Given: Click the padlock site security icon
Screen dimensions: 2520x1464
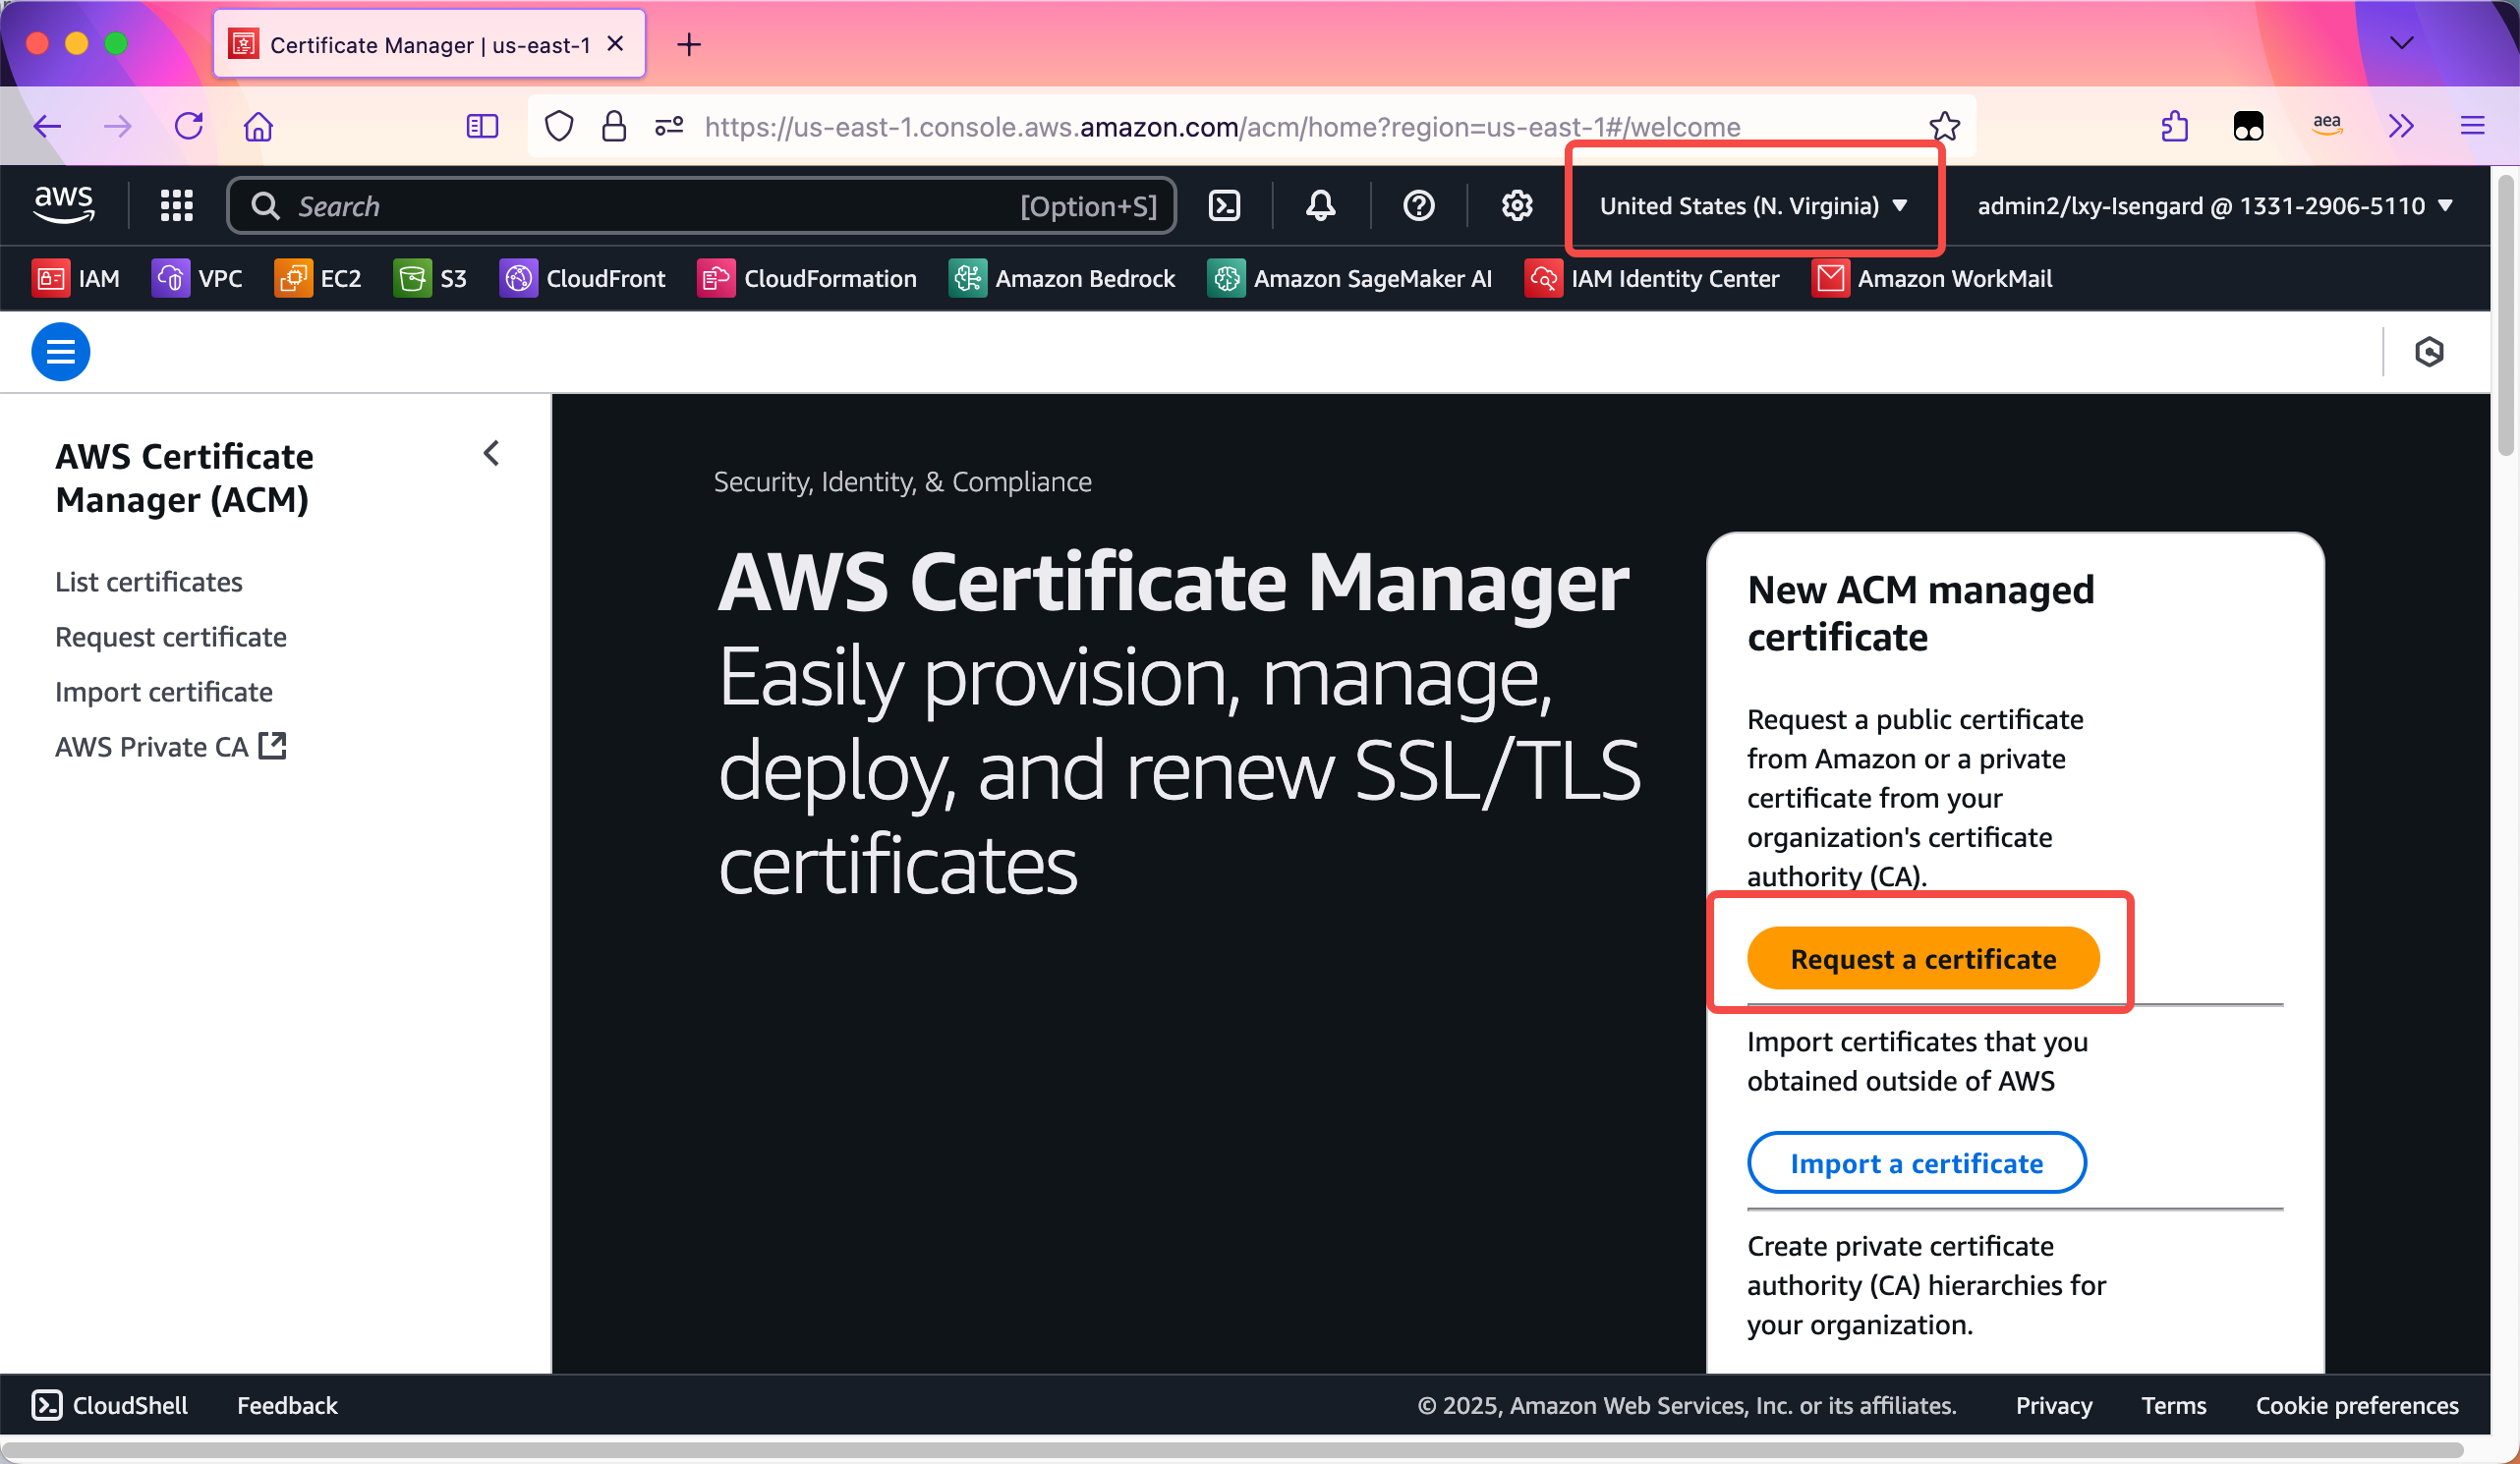Looking at the screenshot, I should coord(614,126).
